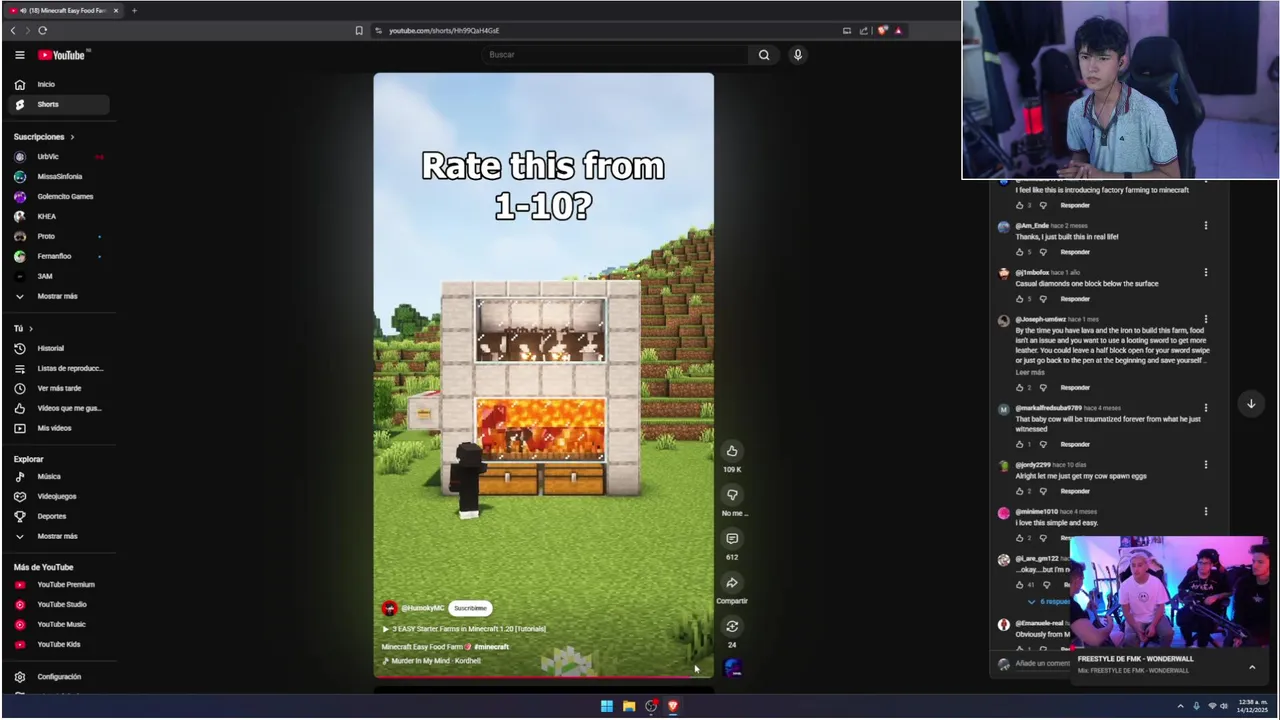The image size is (1280, 720).
Task: Open linked video 3 EASY Starter Farms
Action: [x=464, y=629]
